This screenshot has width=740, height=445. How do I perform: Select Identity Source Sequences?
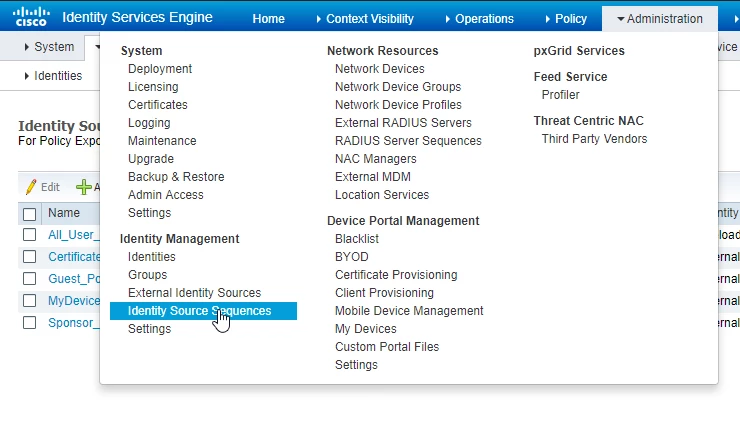click(203, 311)
